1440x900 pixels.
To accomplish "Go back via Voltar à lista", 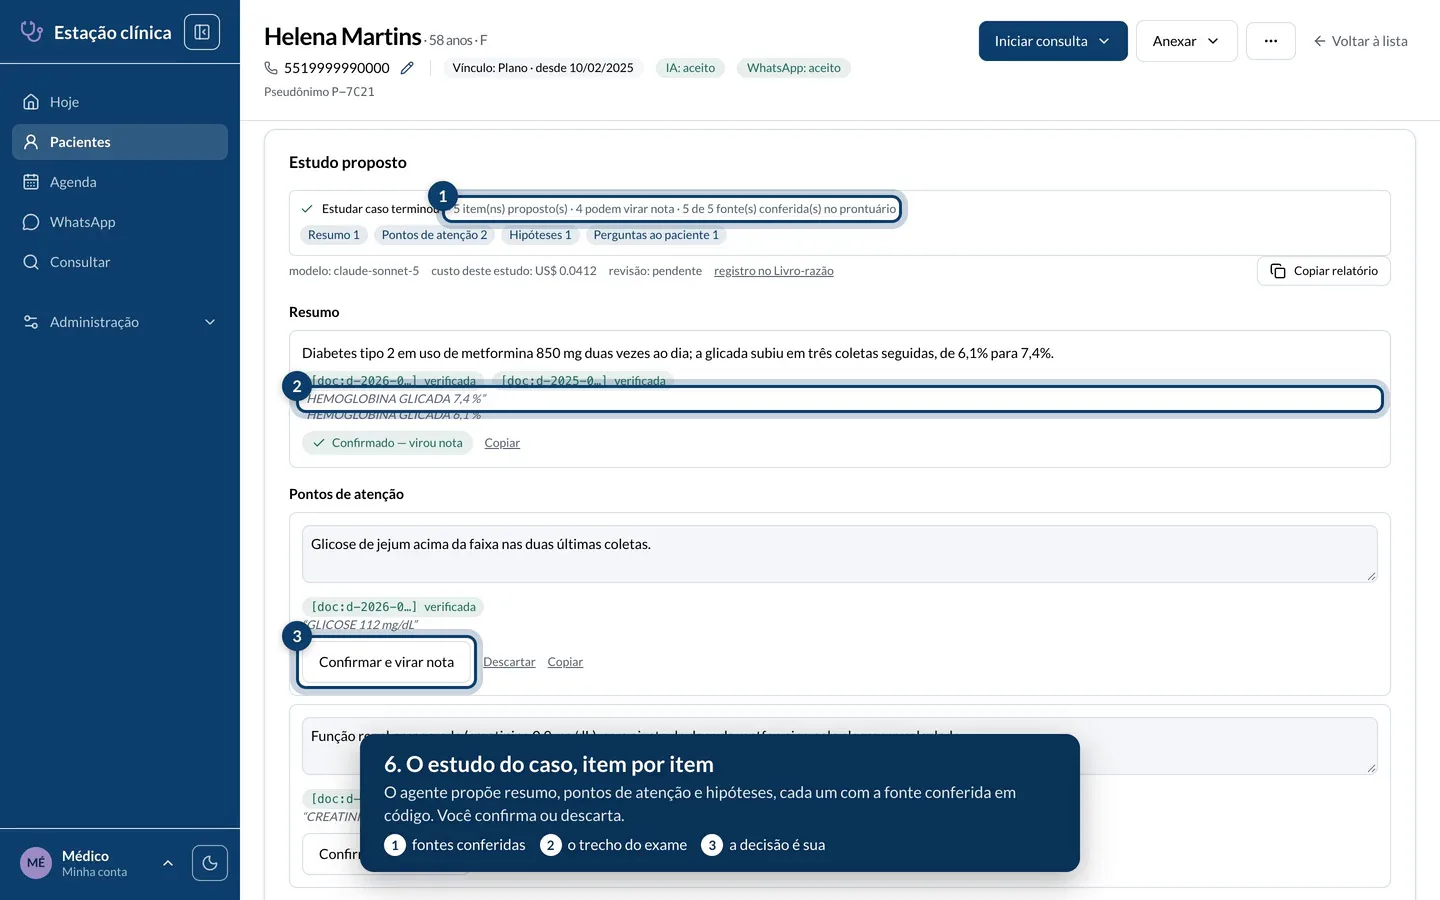I will 1360,41.
